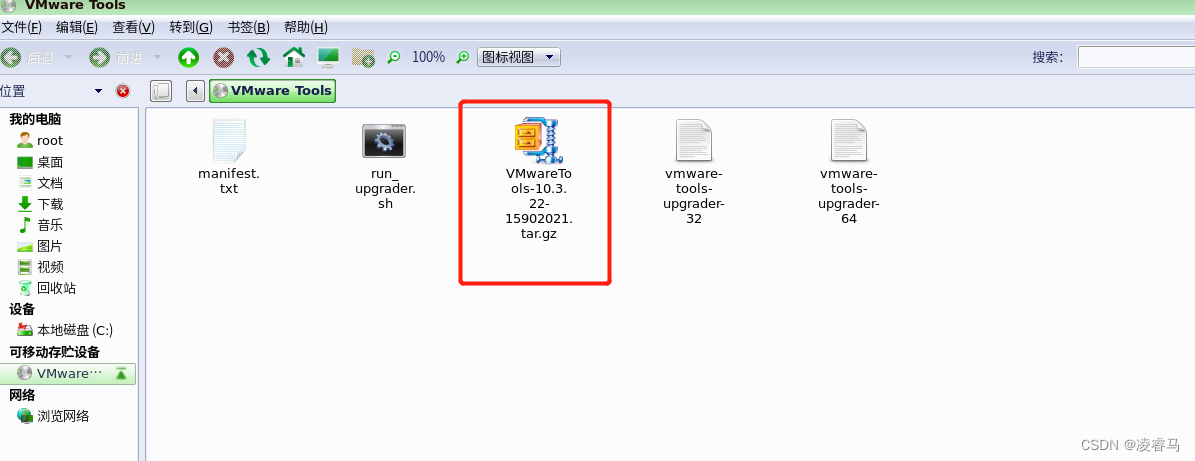Open the 书签(B) menu
Screen dimensions: 1195x461
point(248,27)
